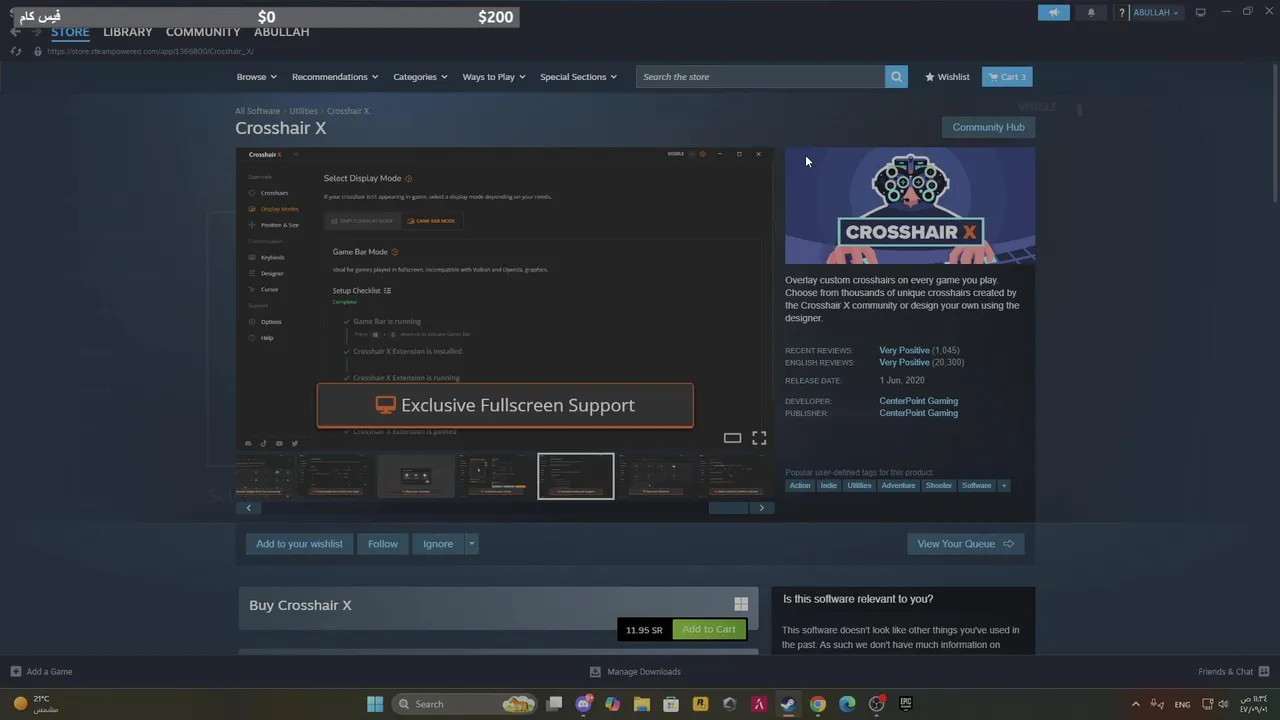1280x720 pixels.
Task: Click the plus icon to add tags
Action: [x=1003, y=486]
